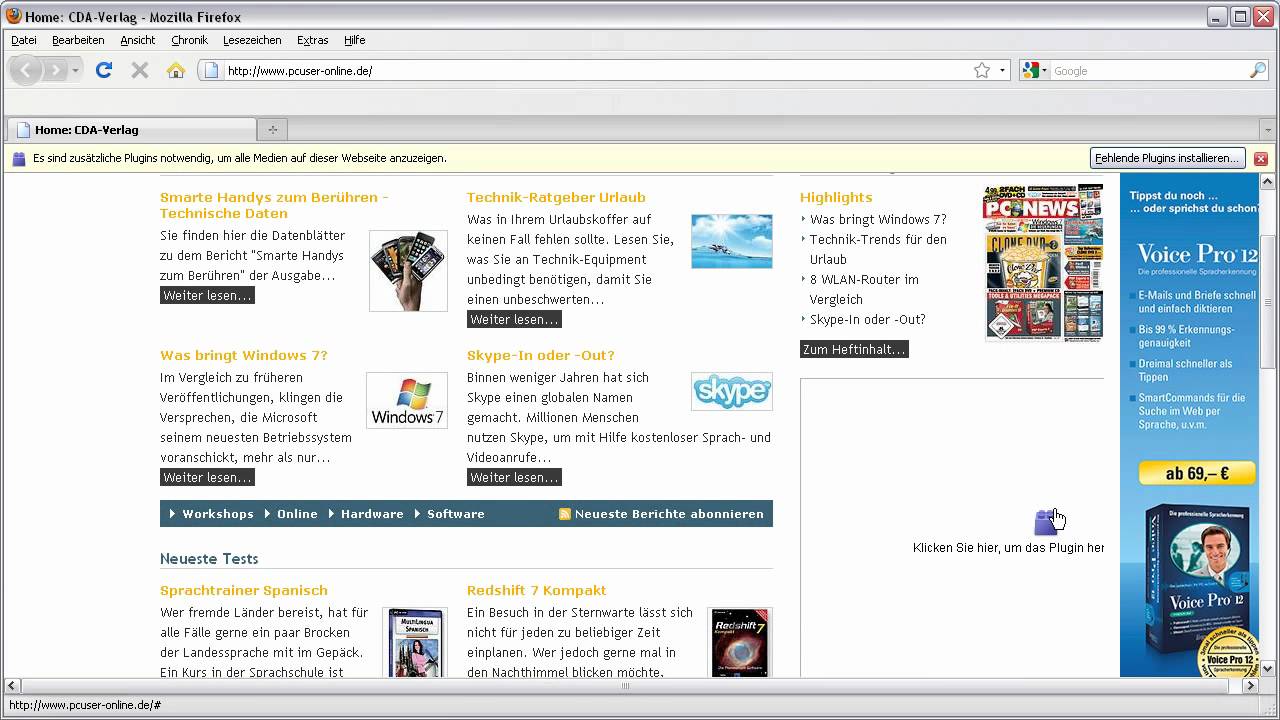Go to the Home page icon
Image resolution: width=1280 pixels, height=720 pixels.
pos(176,70)
